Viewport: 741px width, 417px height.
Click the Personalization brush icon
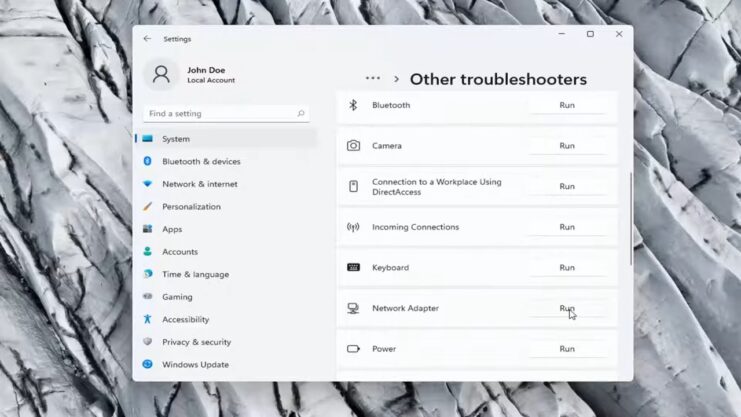click(x=147, y=207)
